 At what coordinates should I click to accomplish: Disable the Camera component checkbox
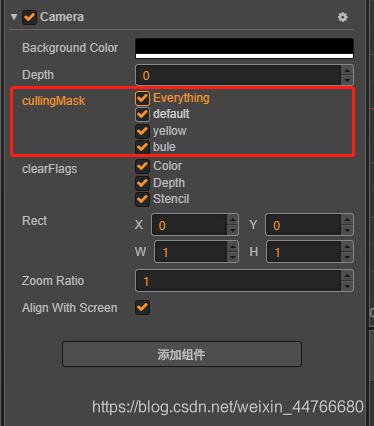[29, 17]
